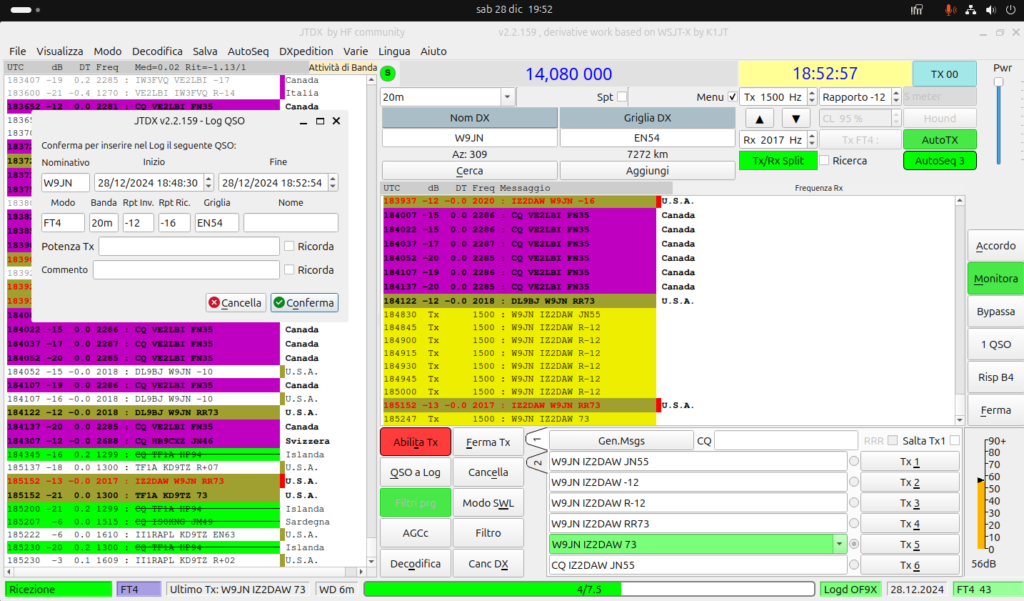
Task: Click the up arrow frequency button
Action: tap(759, 119)
